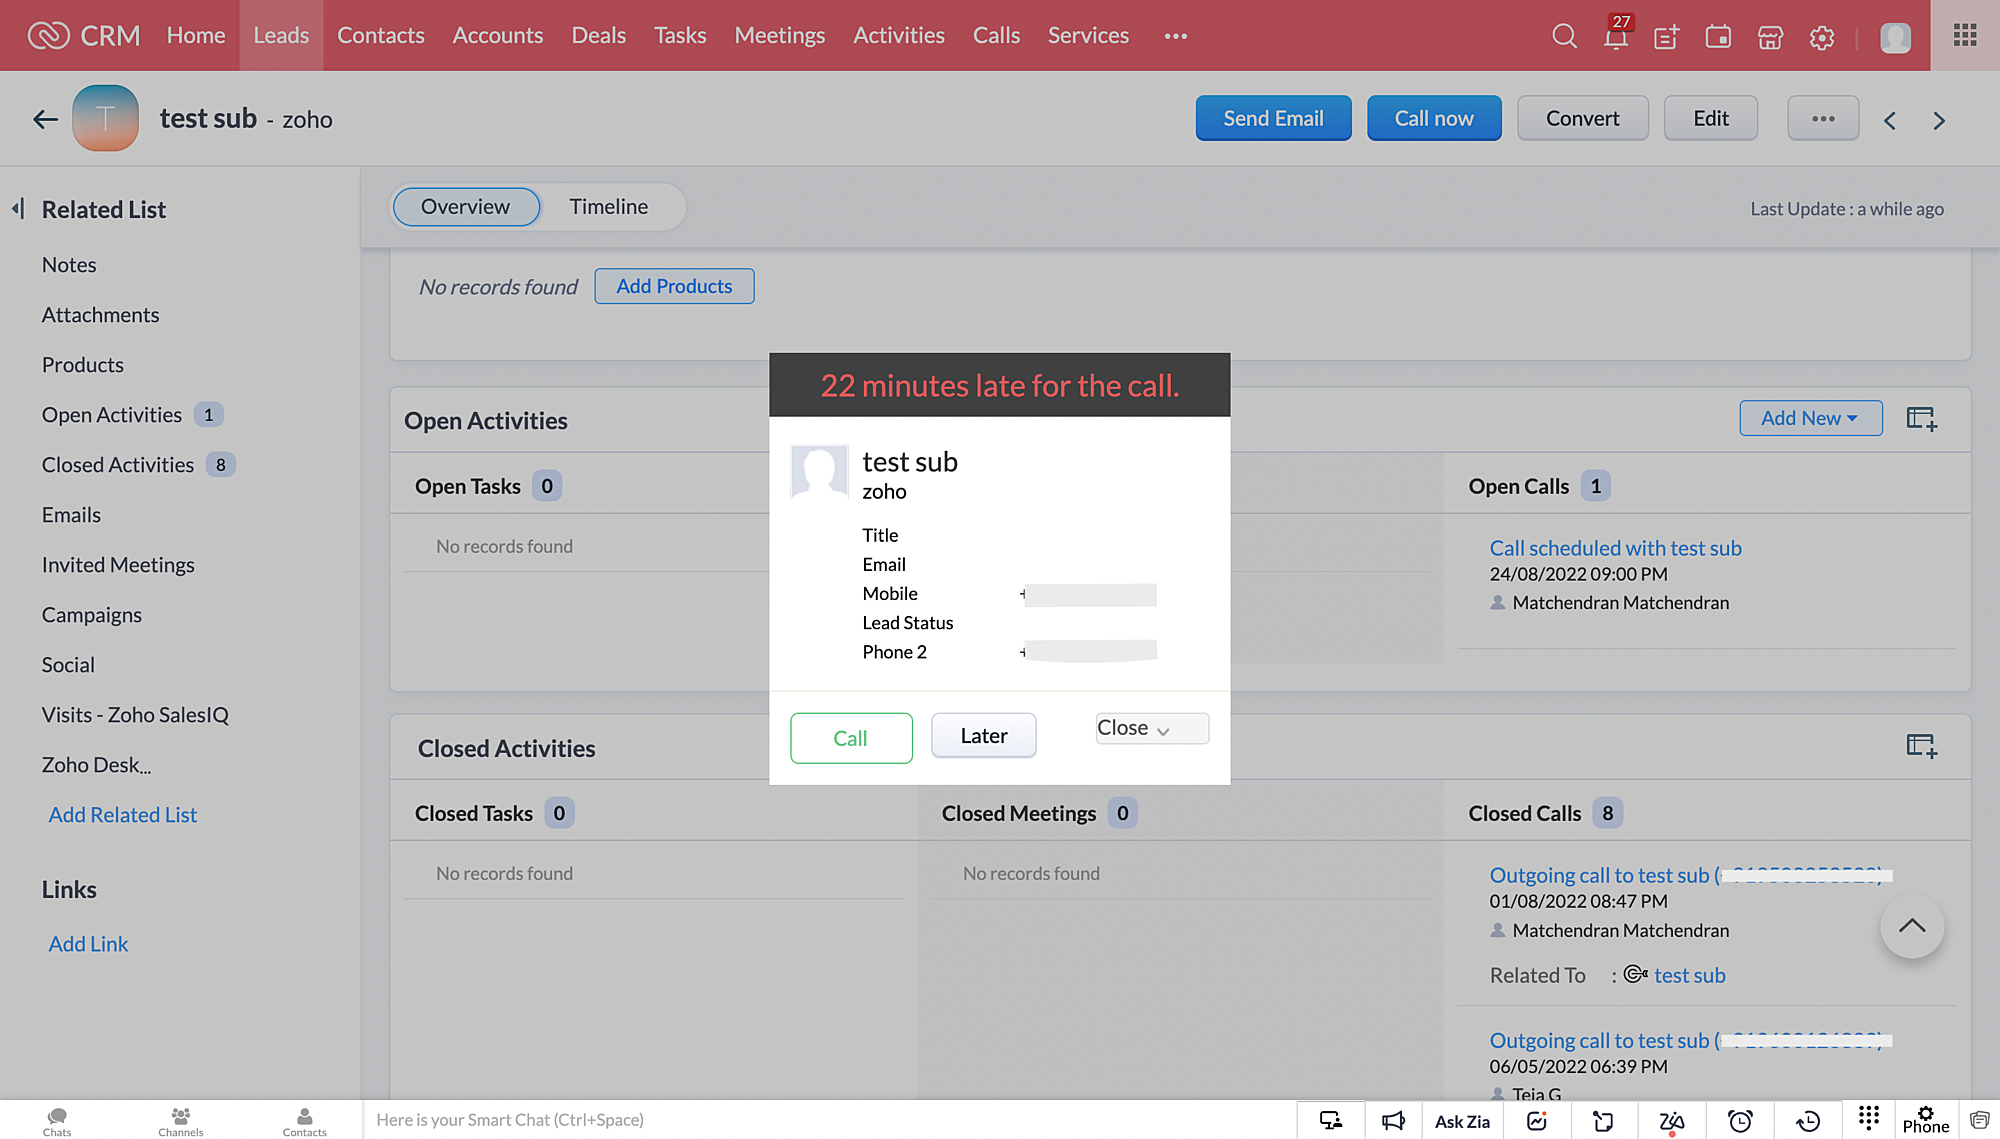Open Channels in the bottom bar

pos(181,1121)
